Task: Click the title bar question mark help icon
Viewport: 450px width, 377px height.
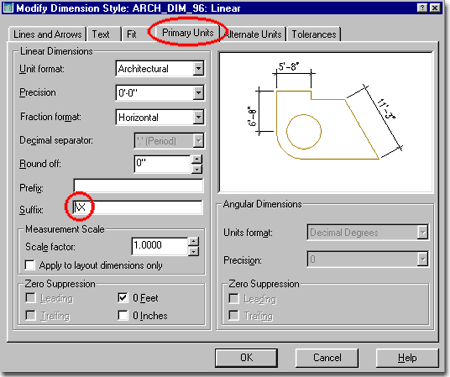Action: (x=422, y=8)
